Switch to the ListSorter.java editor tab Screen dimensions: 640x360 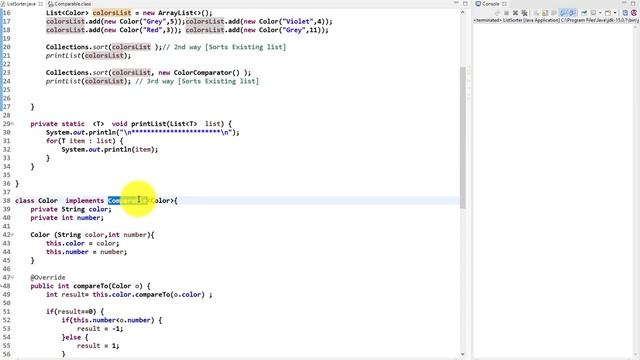(22, 4)
